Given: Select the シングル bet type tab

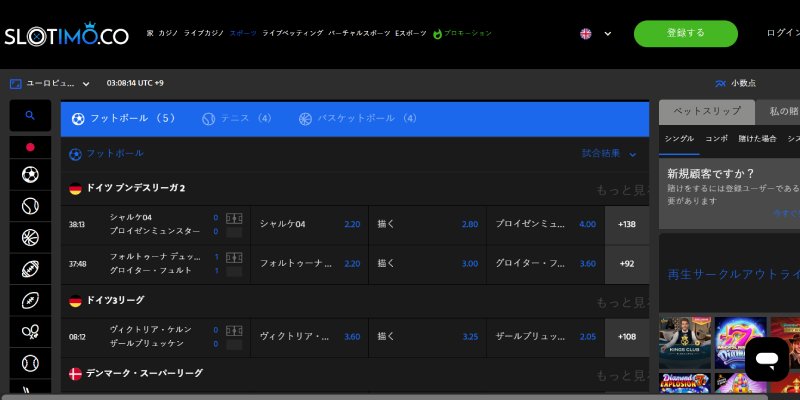Looking at the screenshot, I should click(679, 139).
